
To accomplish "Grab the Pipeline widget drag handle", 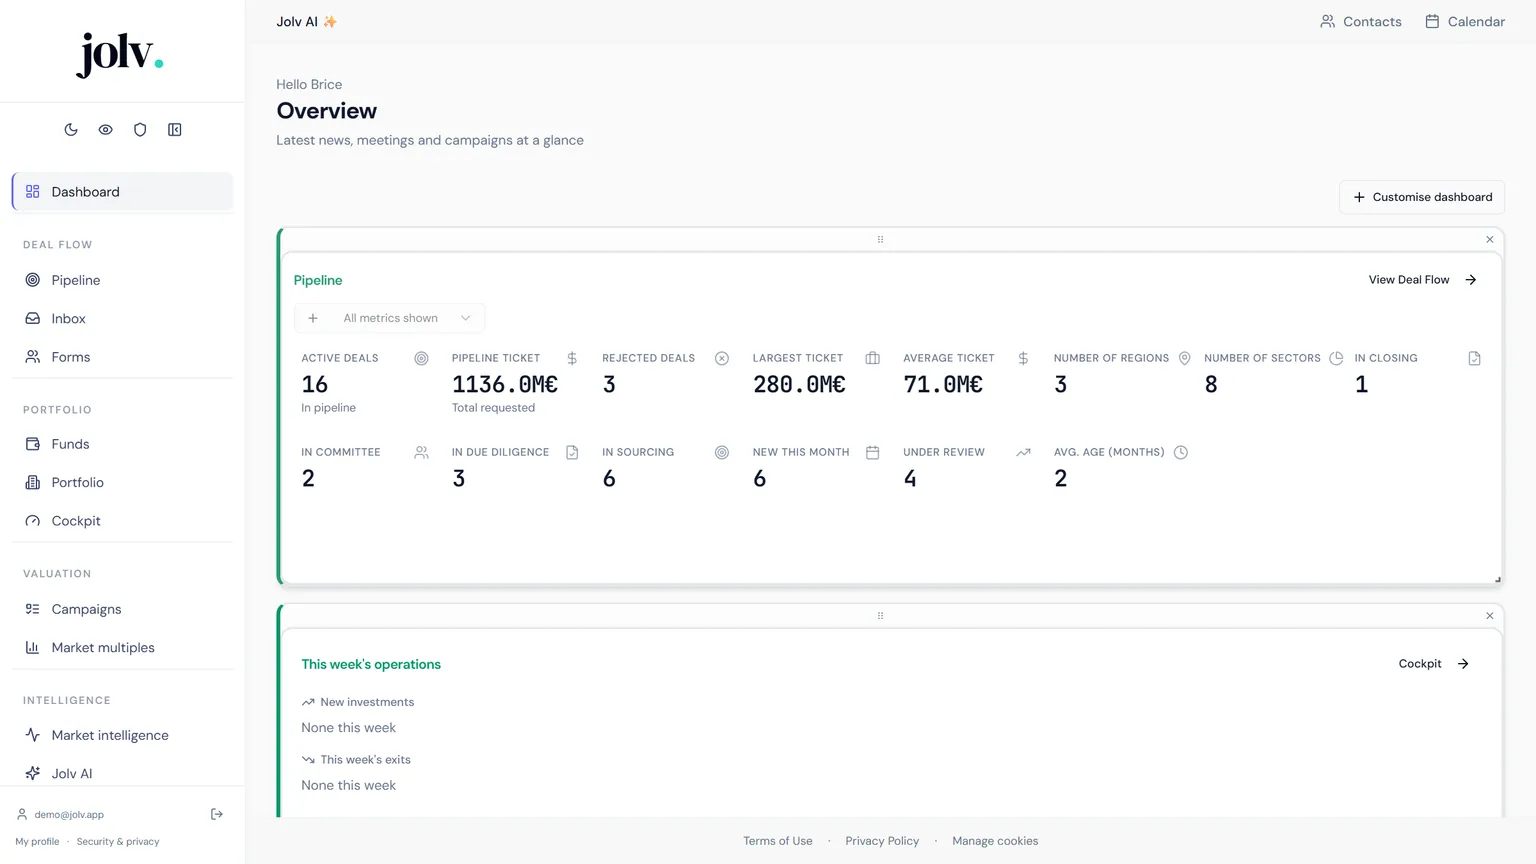I will click(880, 240).
